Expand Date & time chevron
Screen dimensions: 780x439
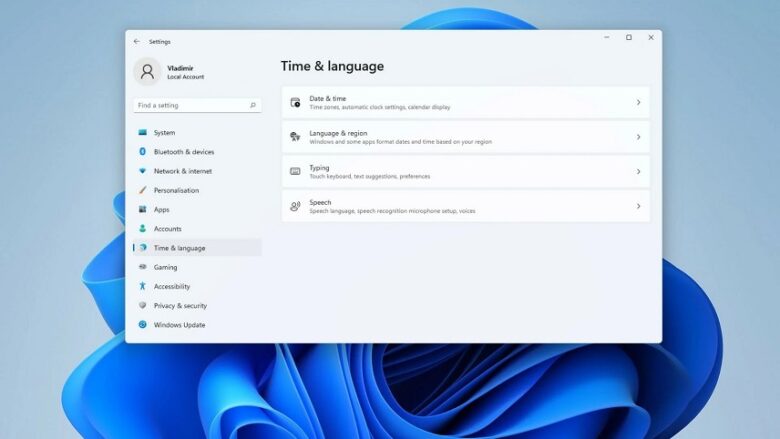point(639,102)
